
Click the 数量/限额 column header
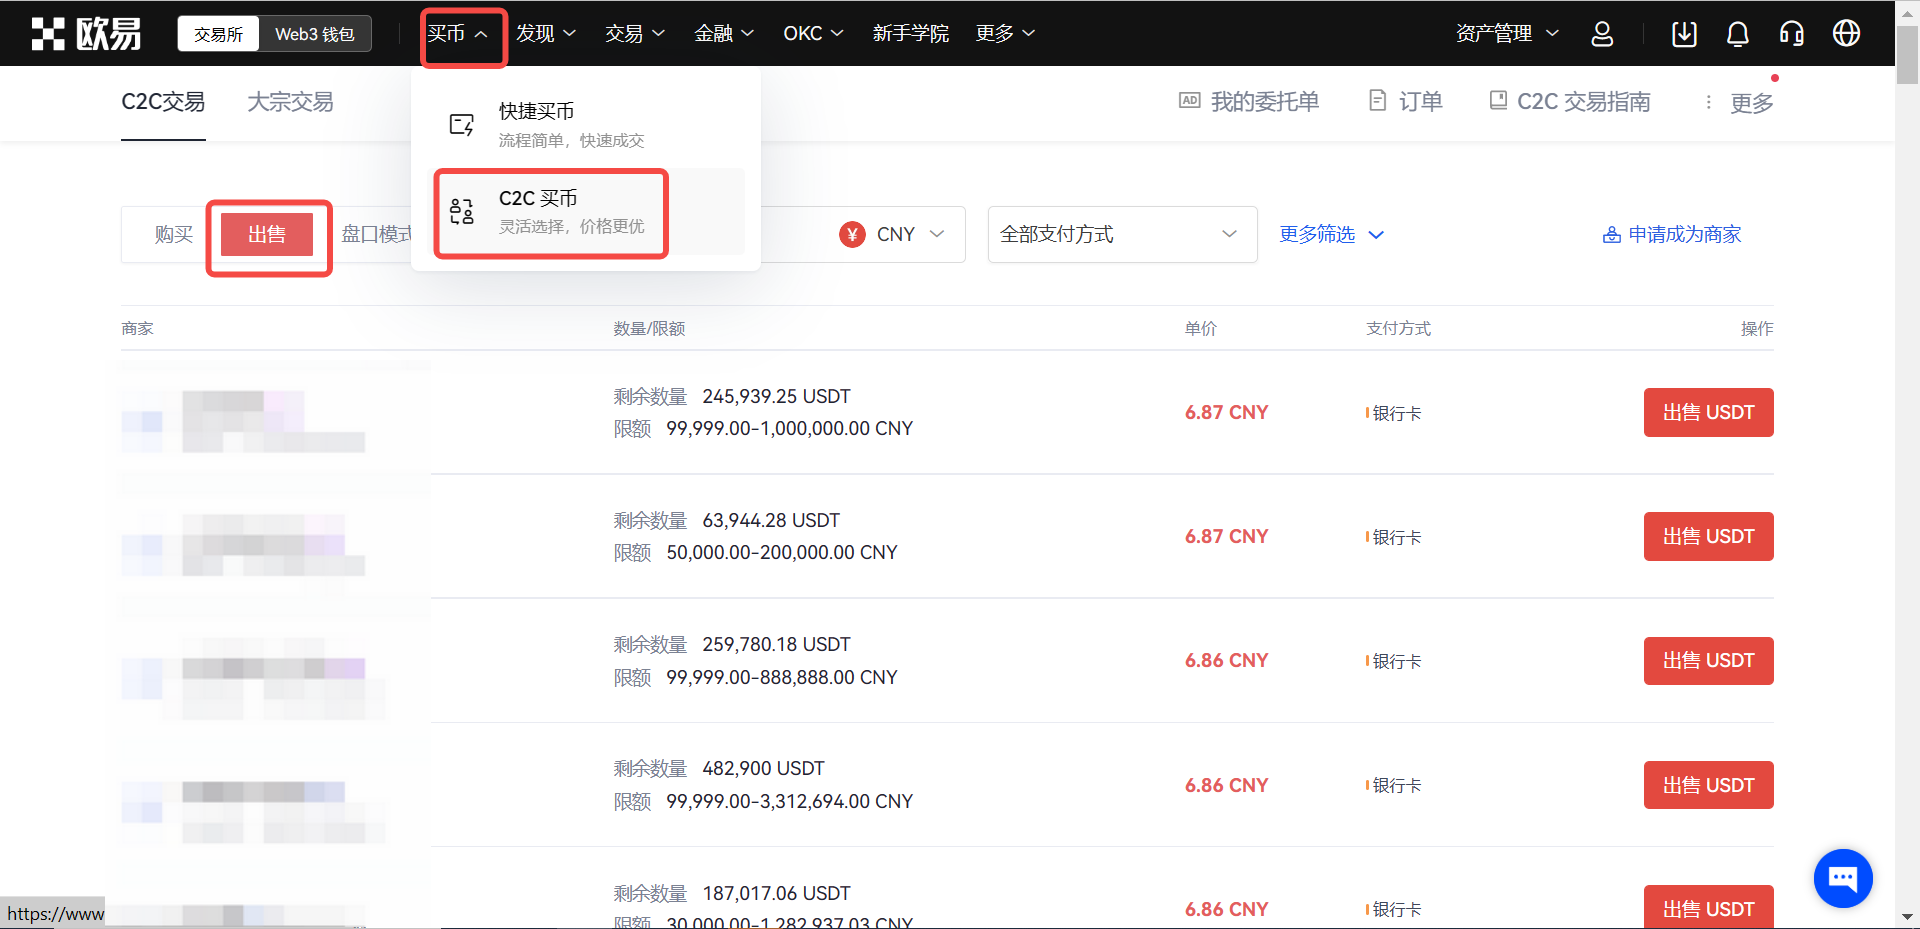tap(649, 328)
